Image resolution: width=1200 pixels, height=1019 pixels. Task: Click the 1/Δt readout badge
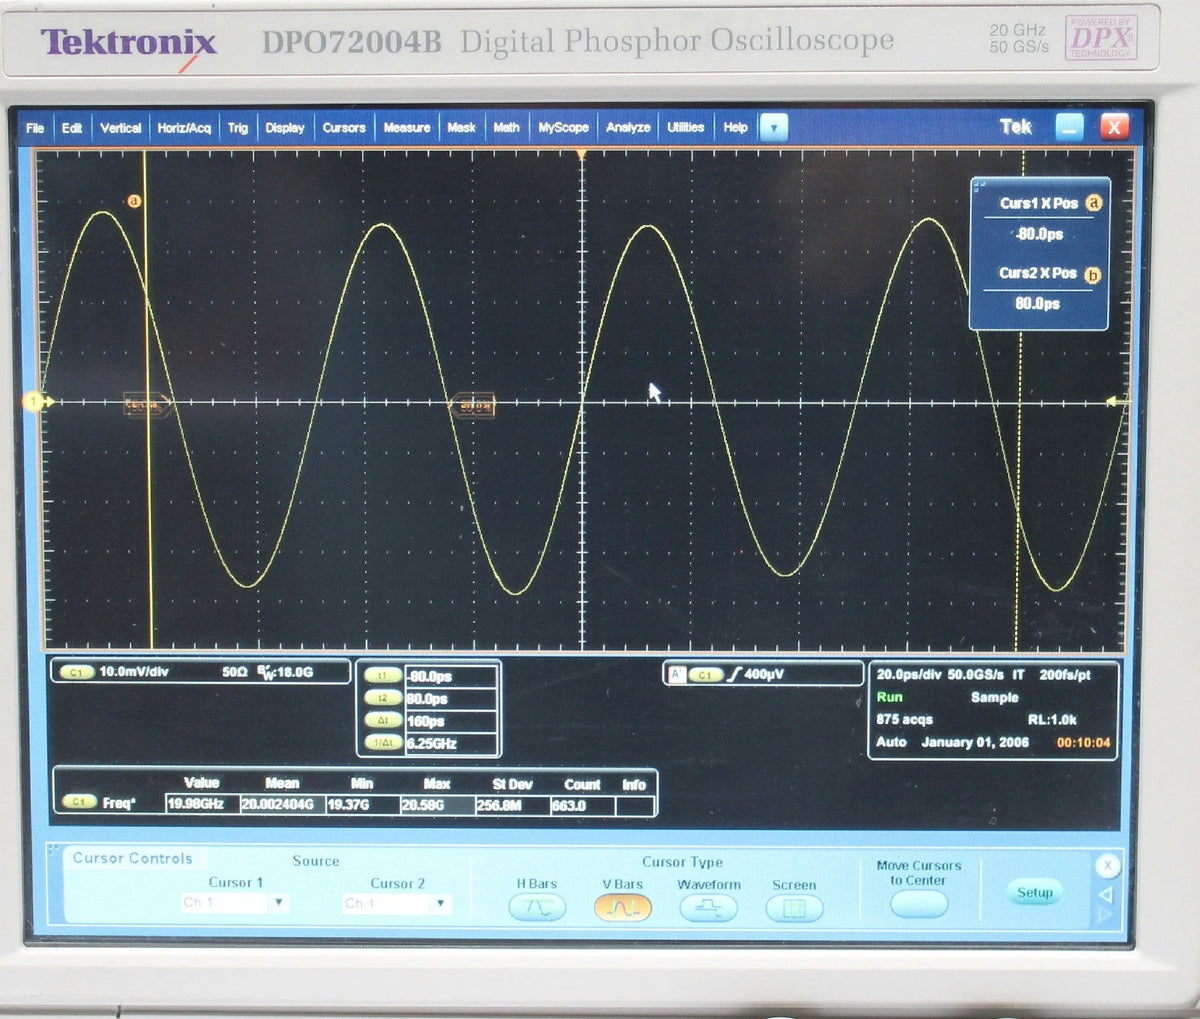[x=383, y=743]
